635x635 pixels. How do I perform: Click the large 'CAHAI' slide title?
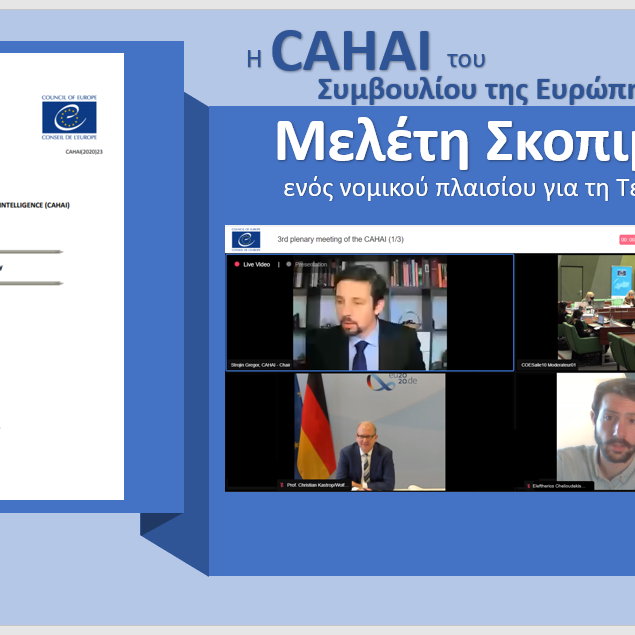(x=351, y=51)
